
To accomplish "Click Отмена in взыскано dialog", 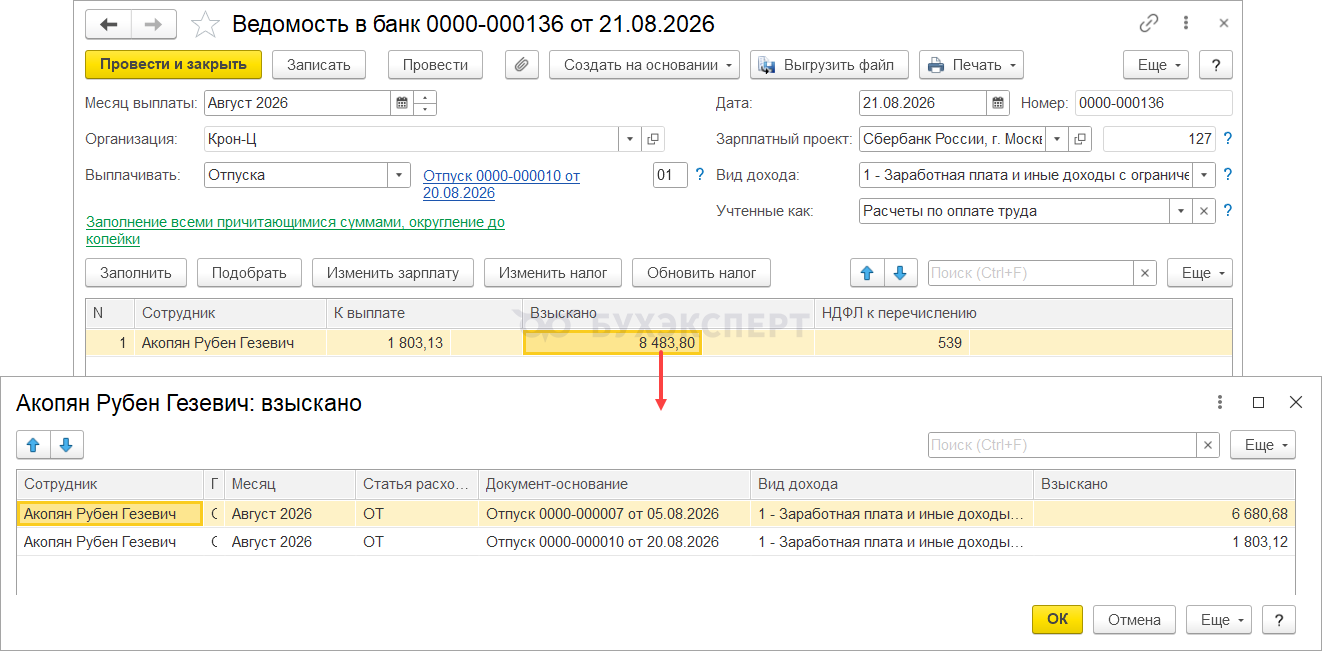I will click(x=1134, y=620).
